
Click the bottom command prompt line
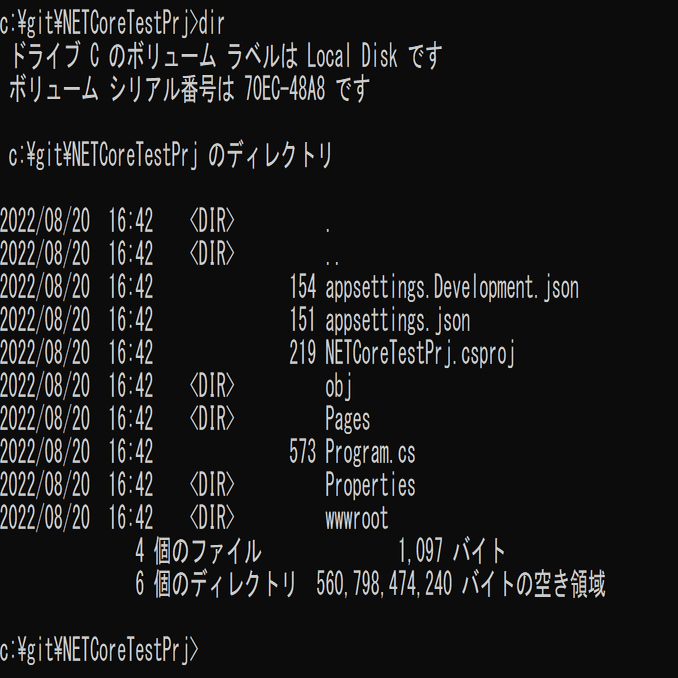100,650
